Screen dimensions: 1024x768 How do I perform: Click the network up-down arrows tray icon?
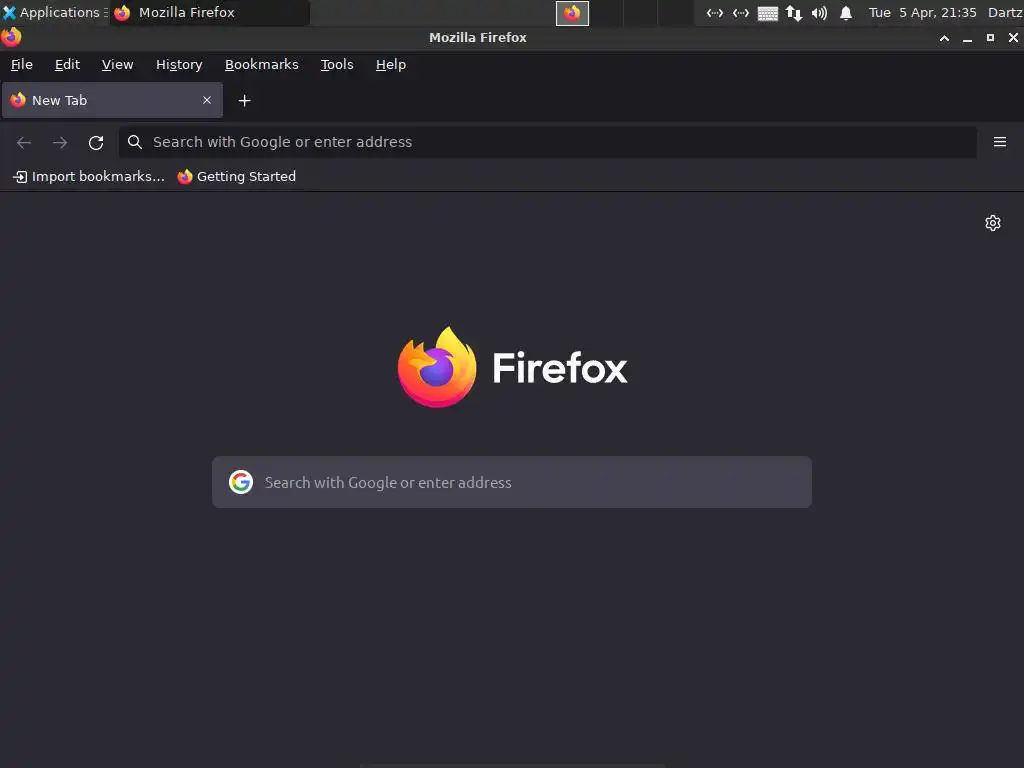pos(793,13)
